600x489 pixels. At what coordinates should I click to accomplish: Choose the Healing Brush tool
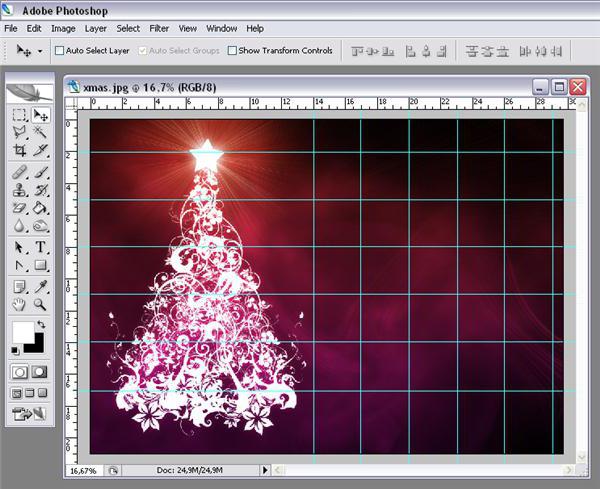pos(19,172)
